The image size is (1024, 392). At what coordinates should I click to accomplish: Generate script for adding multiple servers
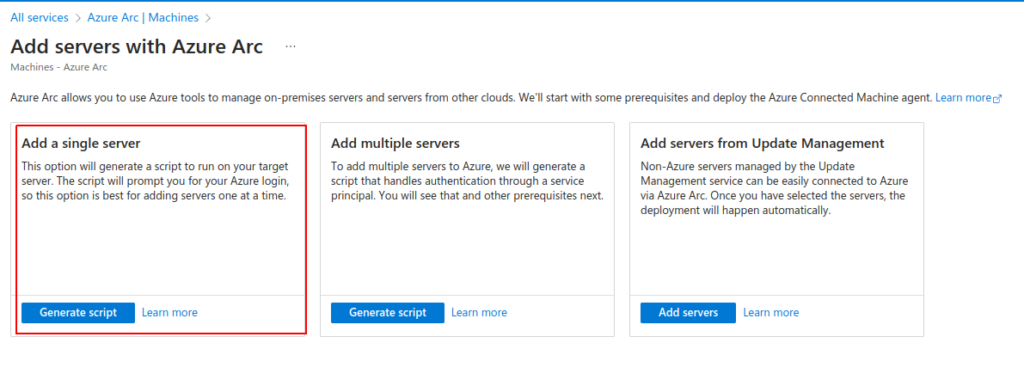point(388,312)
